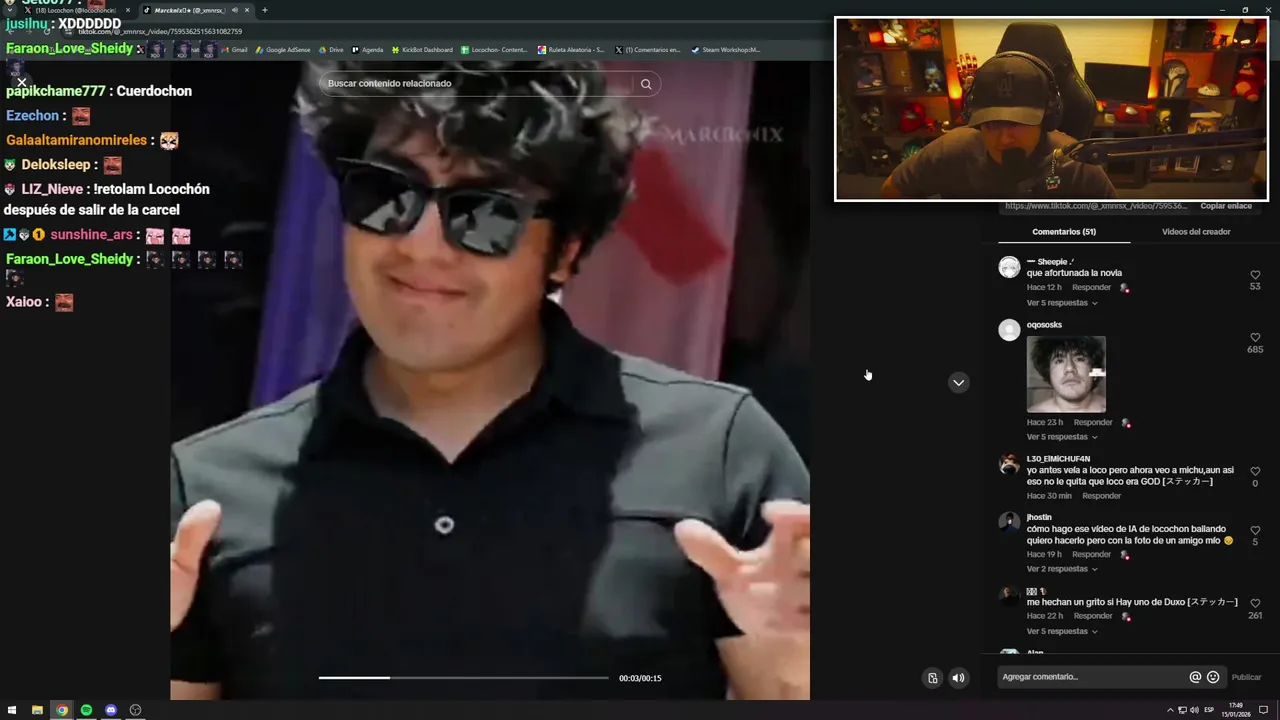Reply to the Duxo comment via Responder
The height and width of the screenshot is (720, 1280).
[1093, 617]
